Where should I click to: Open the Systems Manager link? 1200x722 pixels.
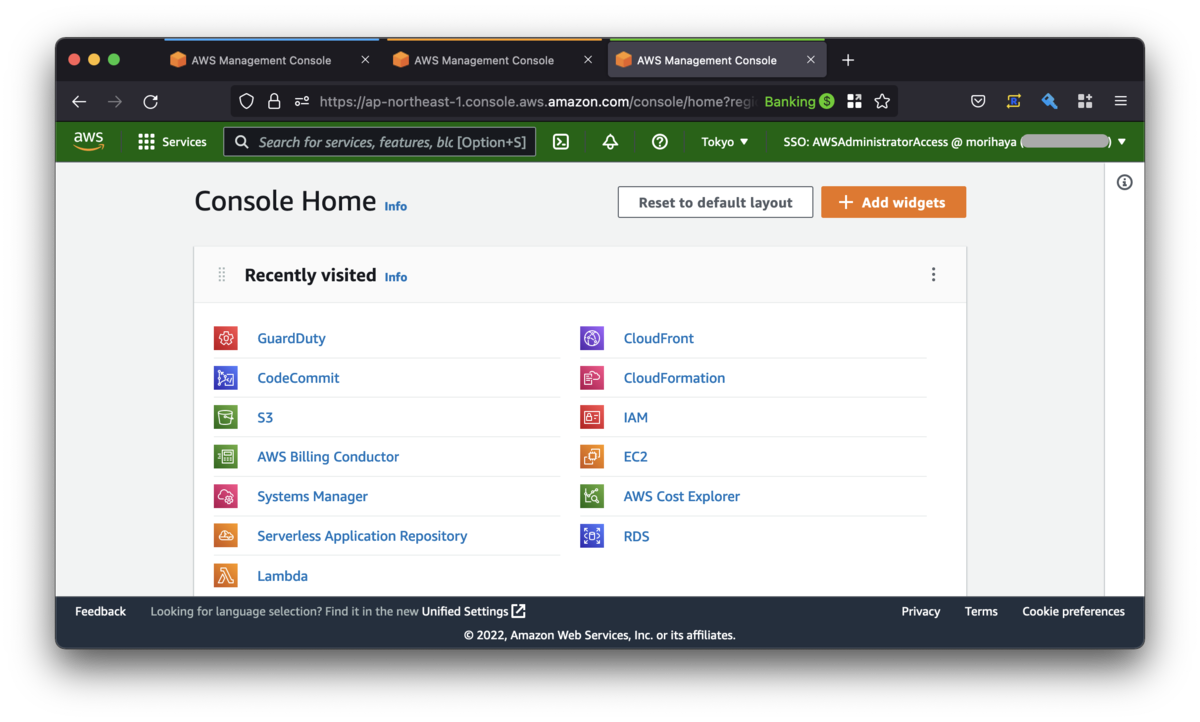(312, 496)
